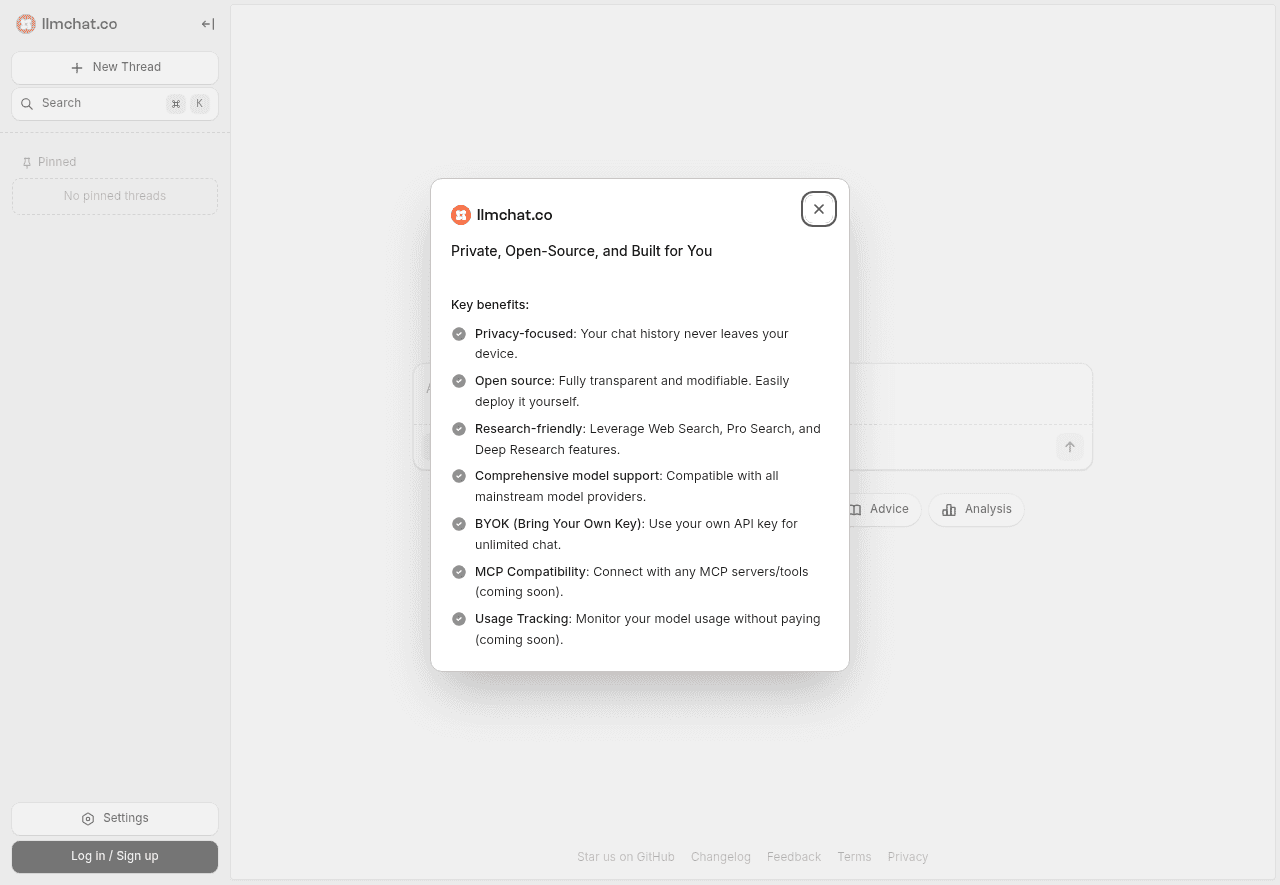Close the llmchat.co welcome dialog

click(x=818, y=209)
